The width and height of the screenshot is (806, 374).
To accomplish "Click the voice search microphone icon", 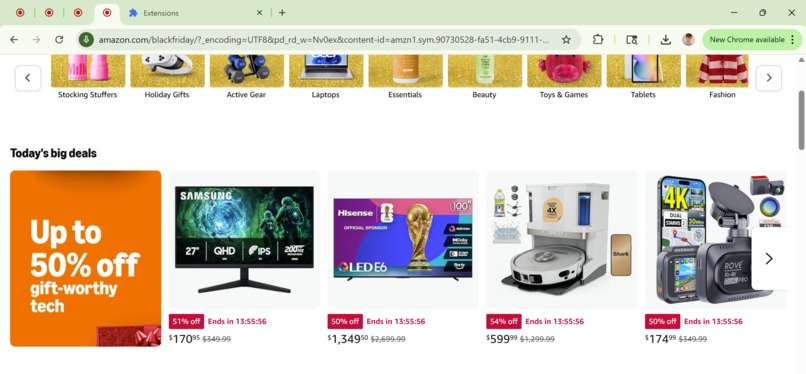I will [86, 40].
